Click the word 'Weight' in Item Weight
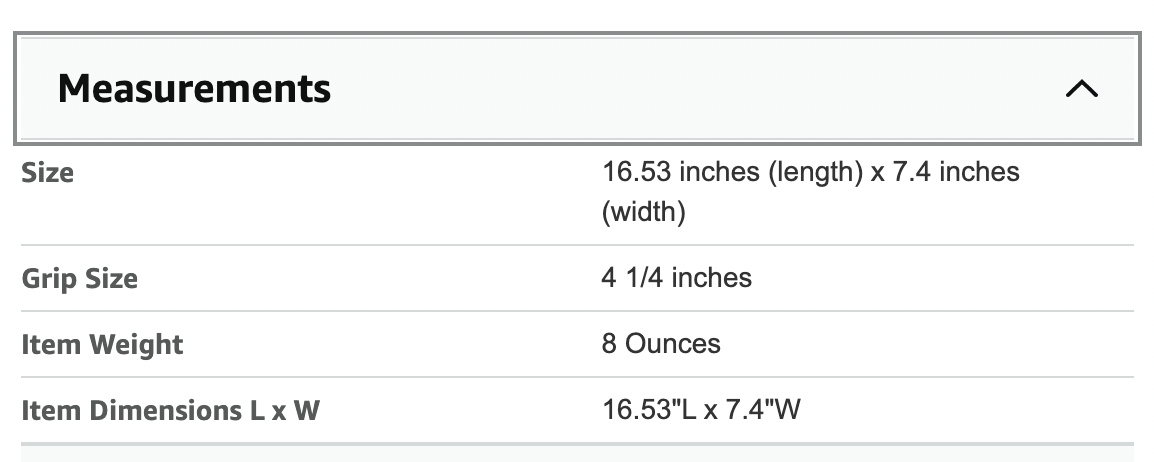Image resolution: width=1154 pixels, height=462 pixels. coord(136,345)
